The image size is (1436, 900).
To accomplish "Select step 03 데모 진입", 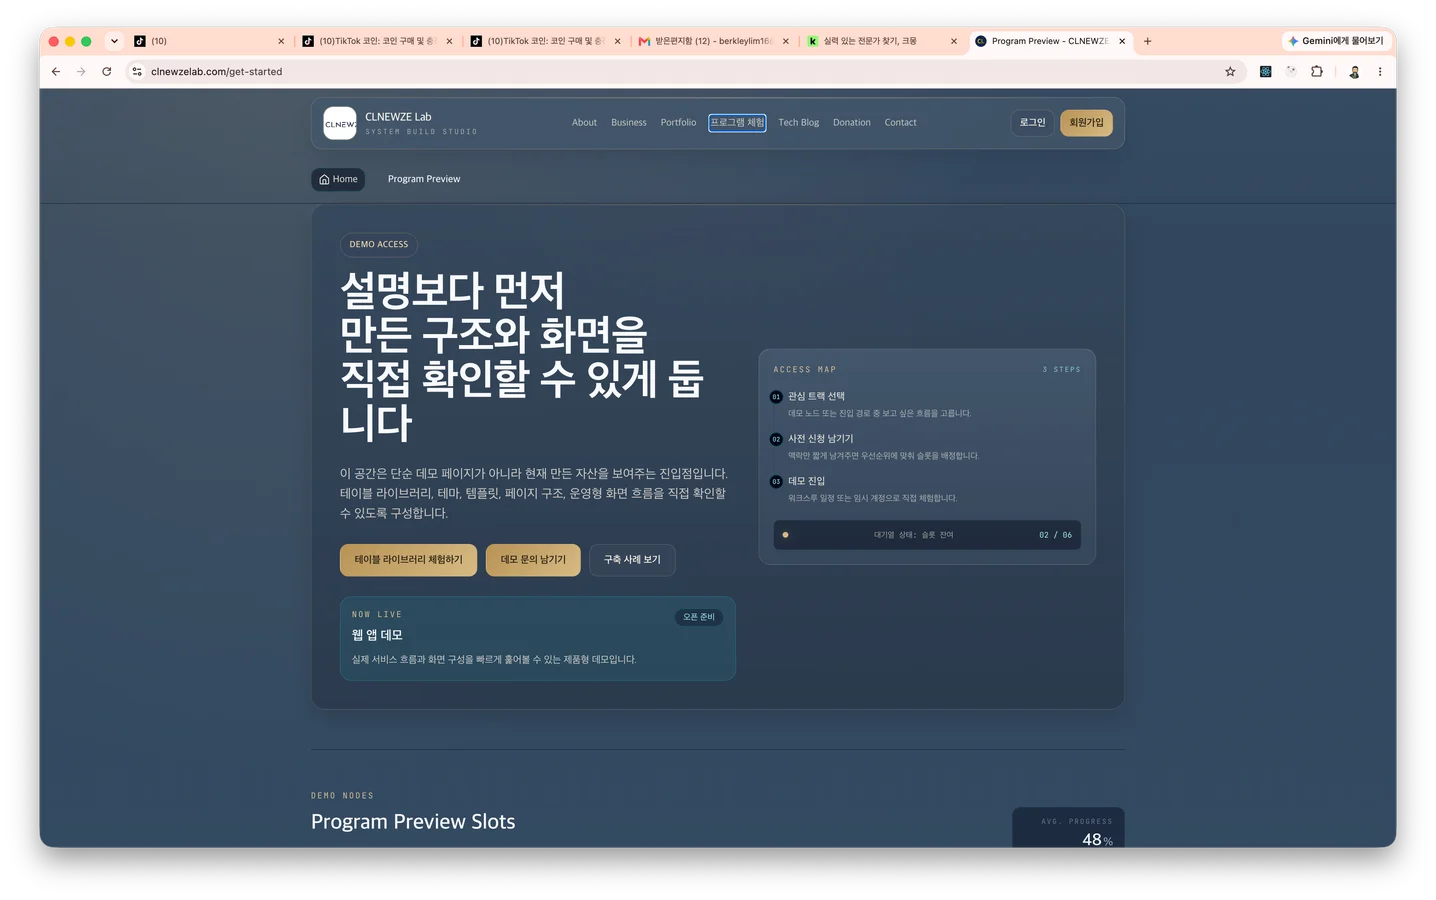I will pos(927,489).
